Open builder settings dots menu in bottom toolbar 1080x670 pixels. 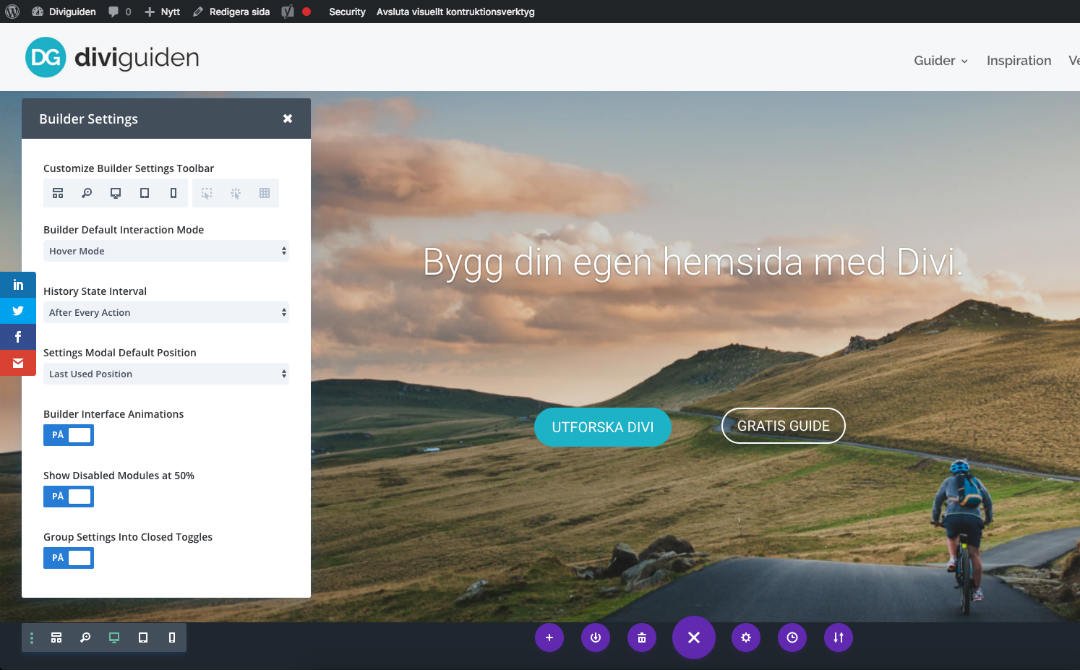31,638
